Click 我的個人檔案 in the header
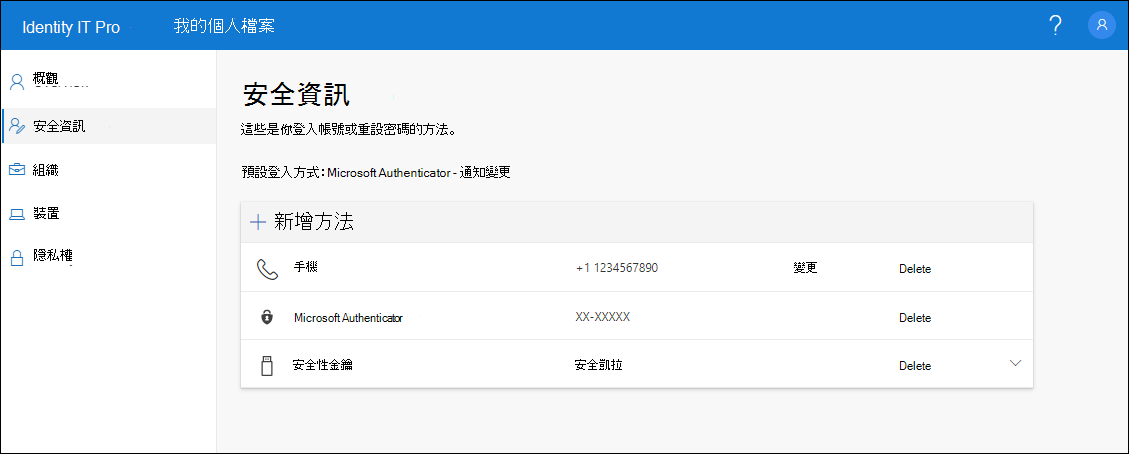The height and width of the screenshot is (454, 1129). pos(224,26)
